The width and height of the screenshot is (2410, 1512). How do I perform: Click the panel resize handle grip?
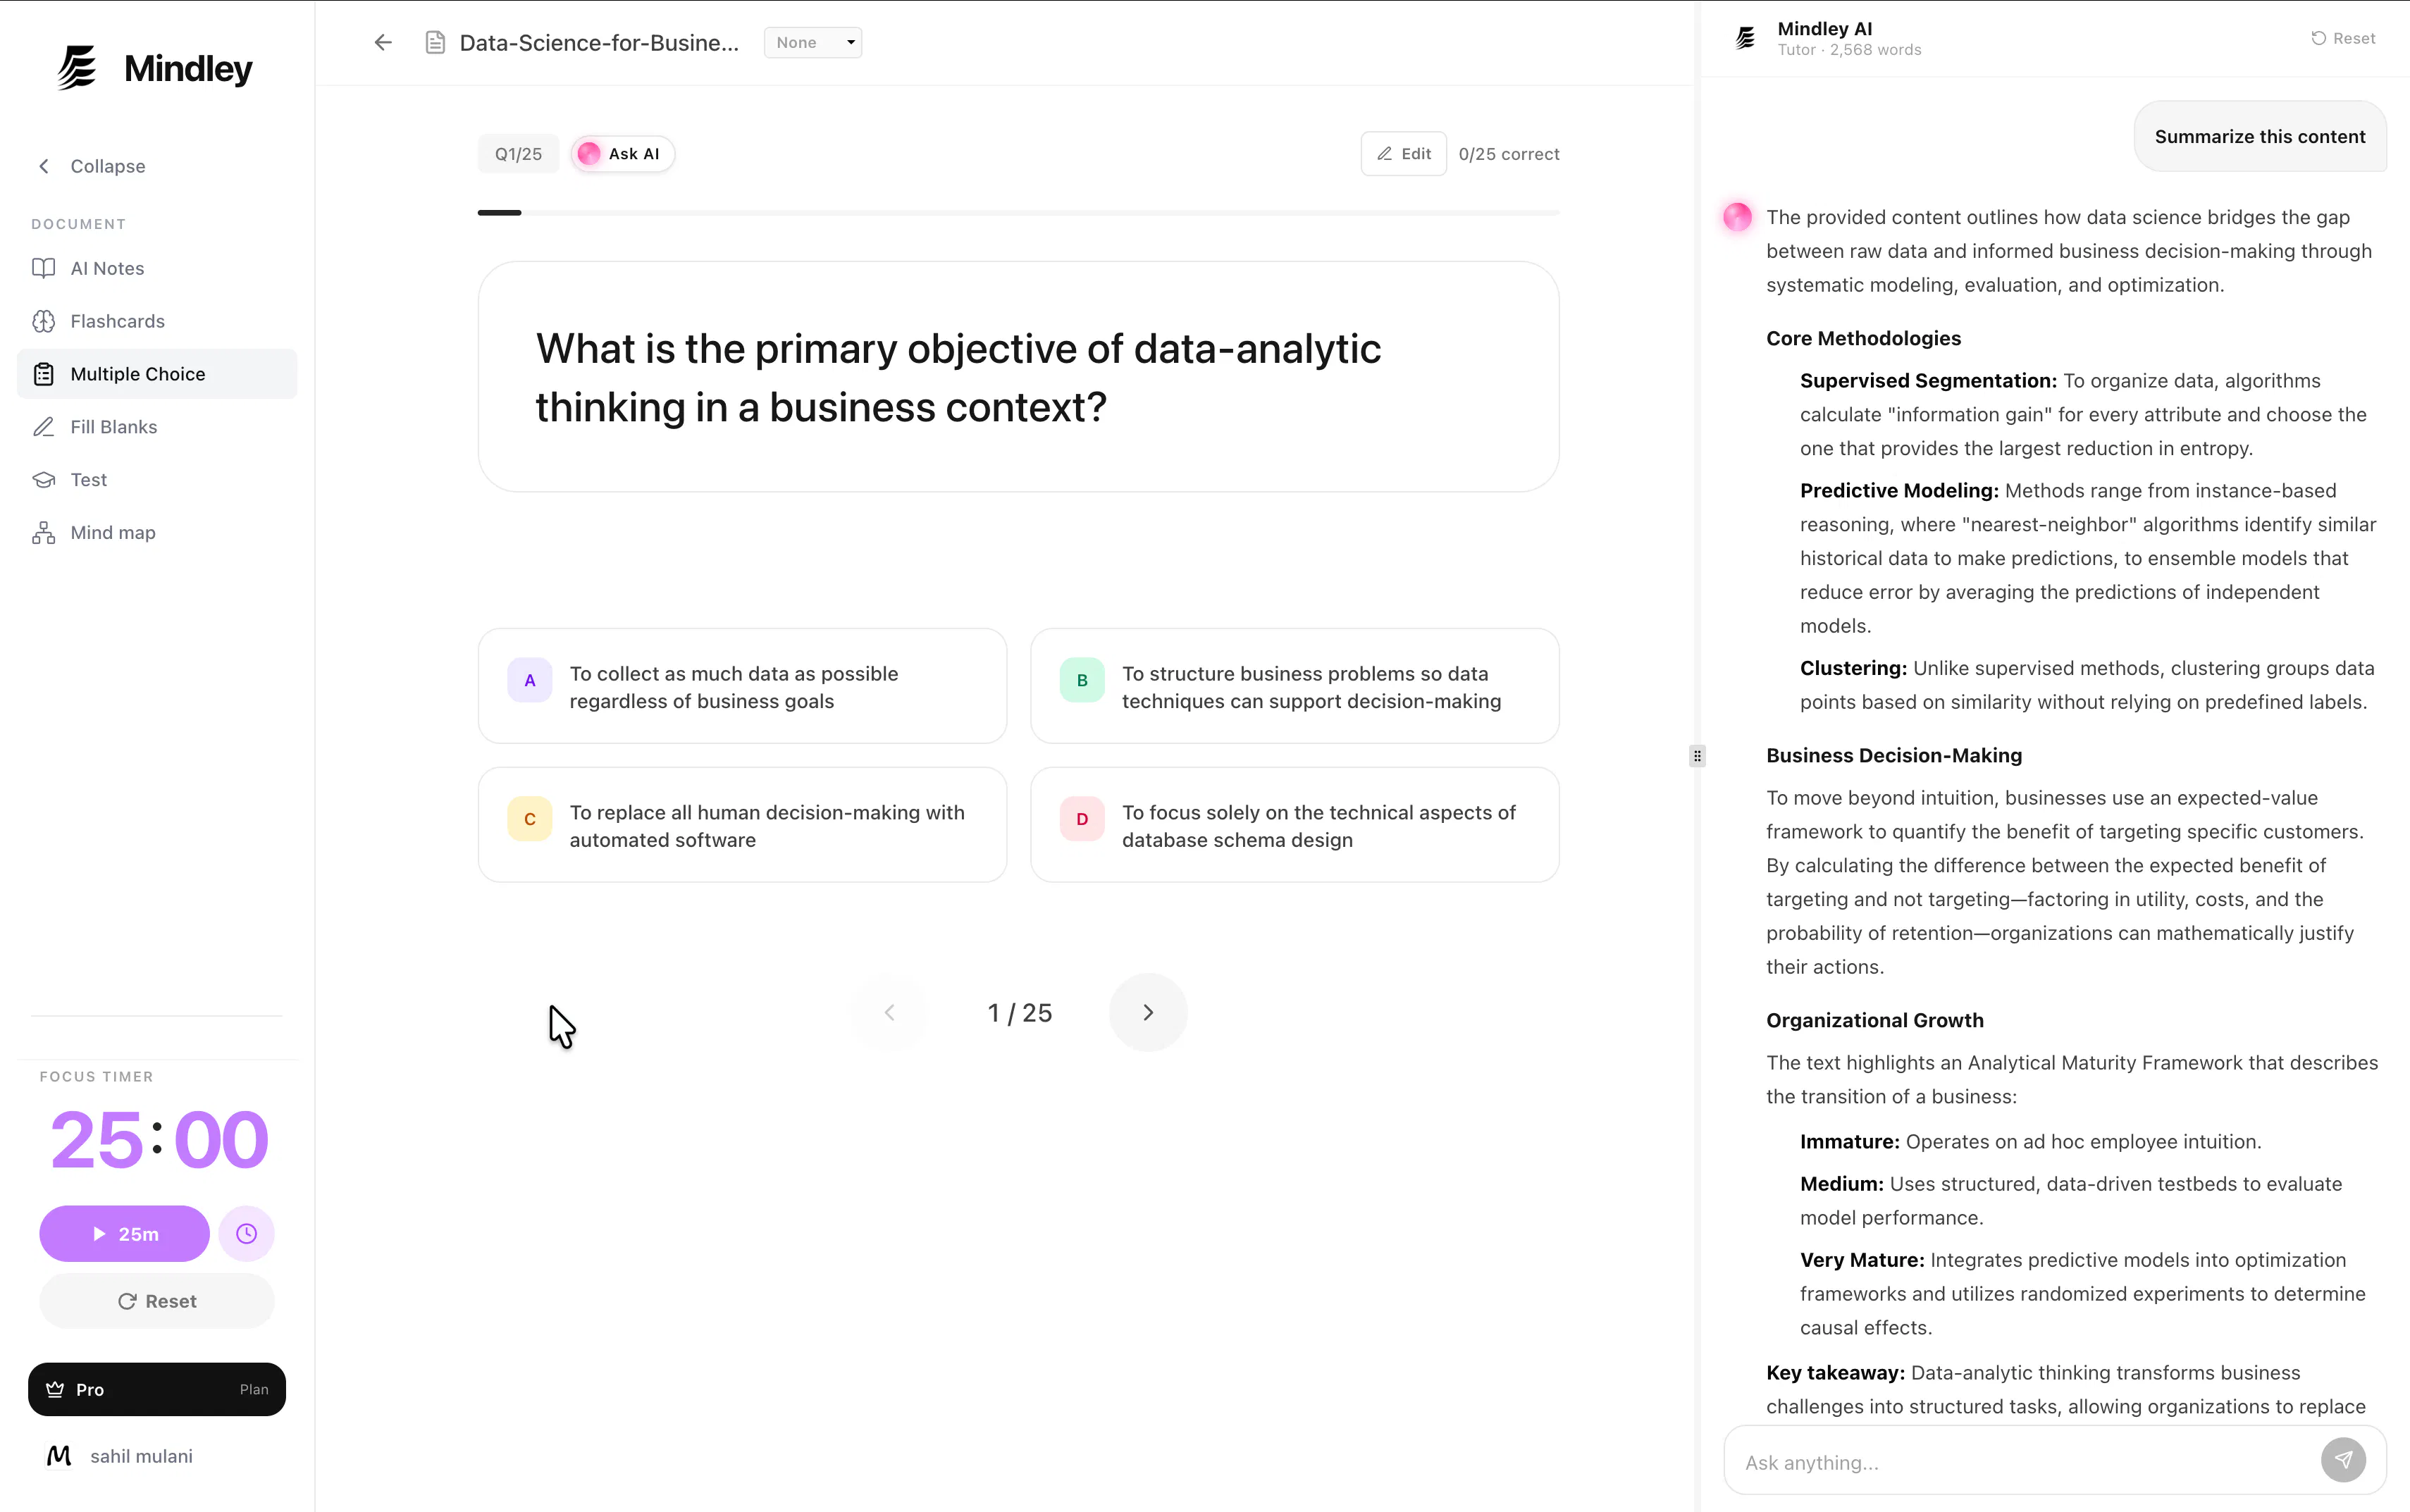tap(1697, 756)
